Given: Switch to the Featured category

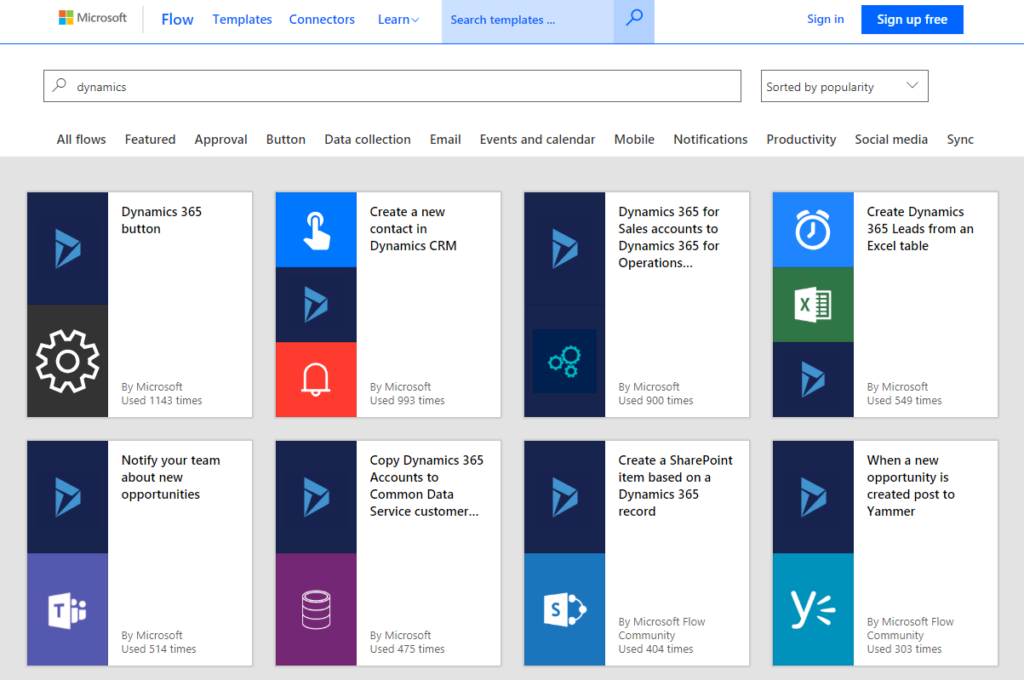Looking at the screenshot, I should [150, 139].
